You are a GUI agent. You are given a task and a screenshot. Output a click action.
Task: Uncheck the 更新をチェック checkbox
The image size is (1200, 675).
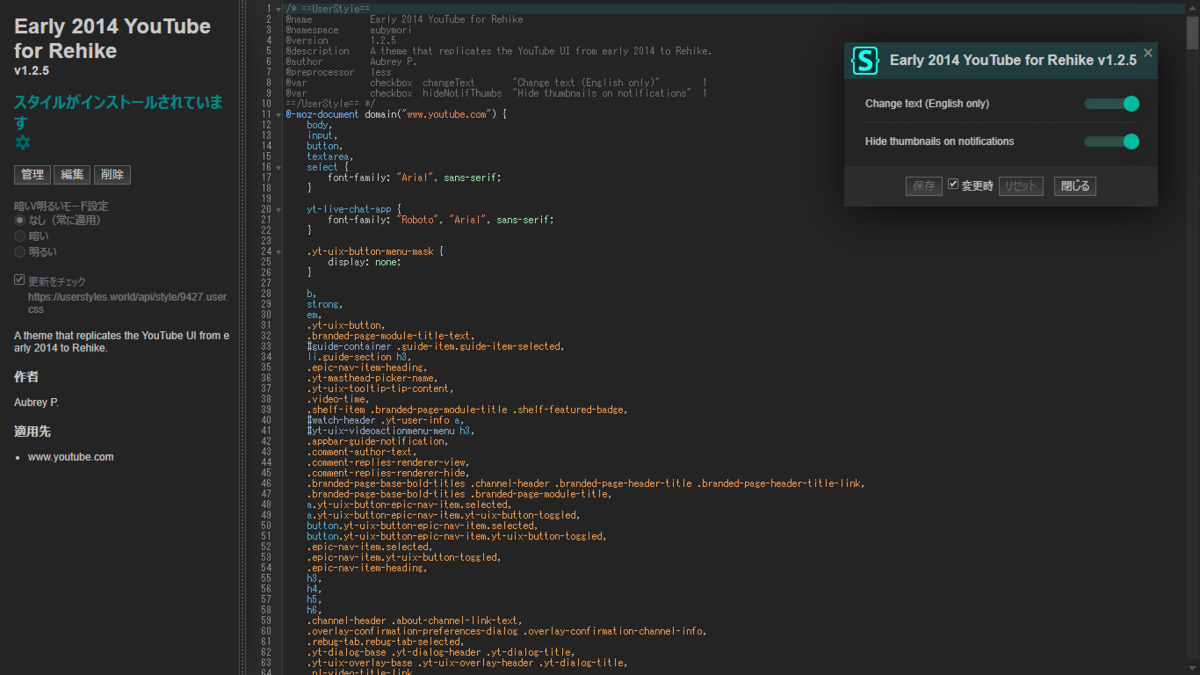[x=19, y=280]
